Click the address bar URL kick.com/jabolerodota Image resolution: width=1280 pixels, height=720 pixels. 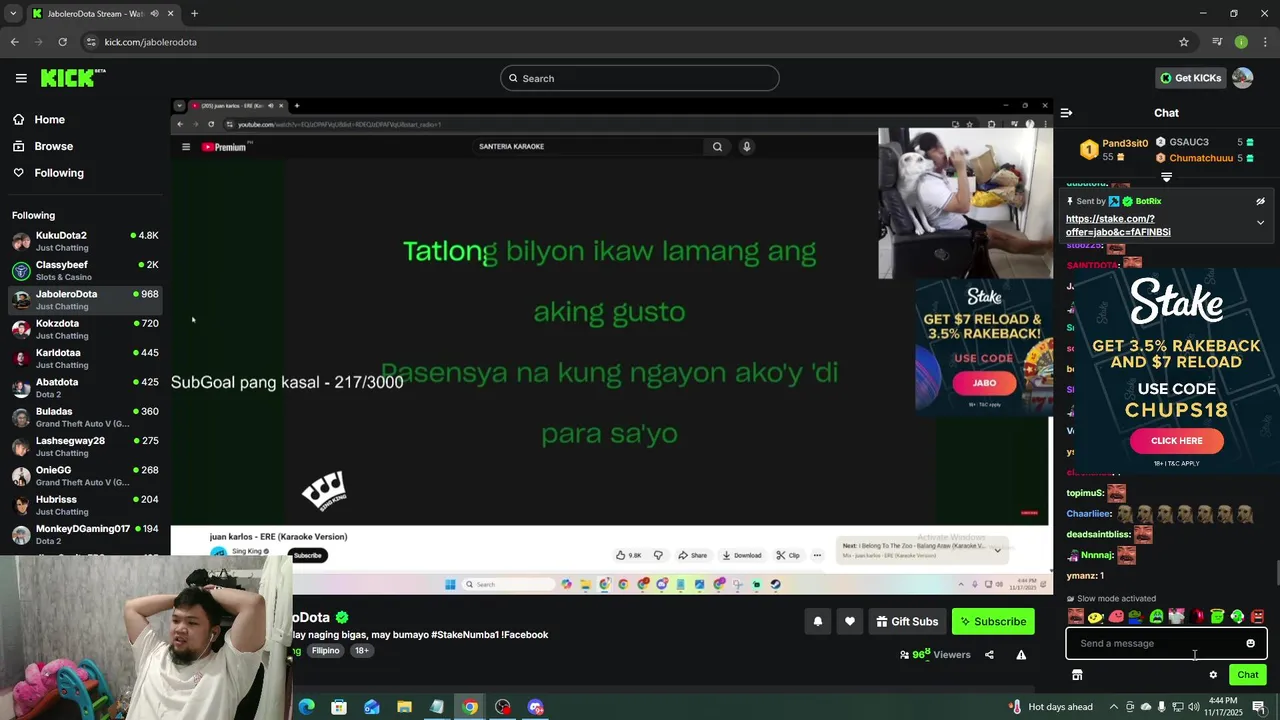151,42
